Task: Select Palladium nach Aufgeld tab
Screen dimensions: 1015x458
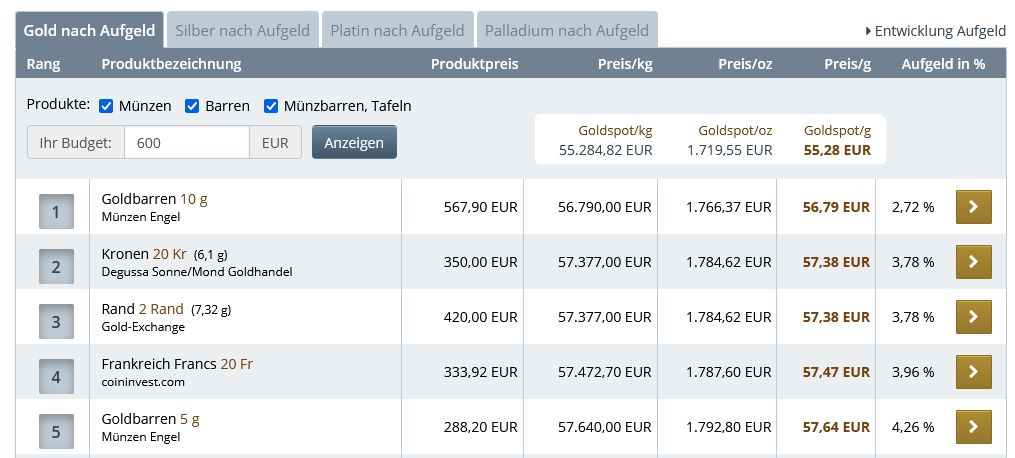Action: pyautogui.click(x=567, y=31)
